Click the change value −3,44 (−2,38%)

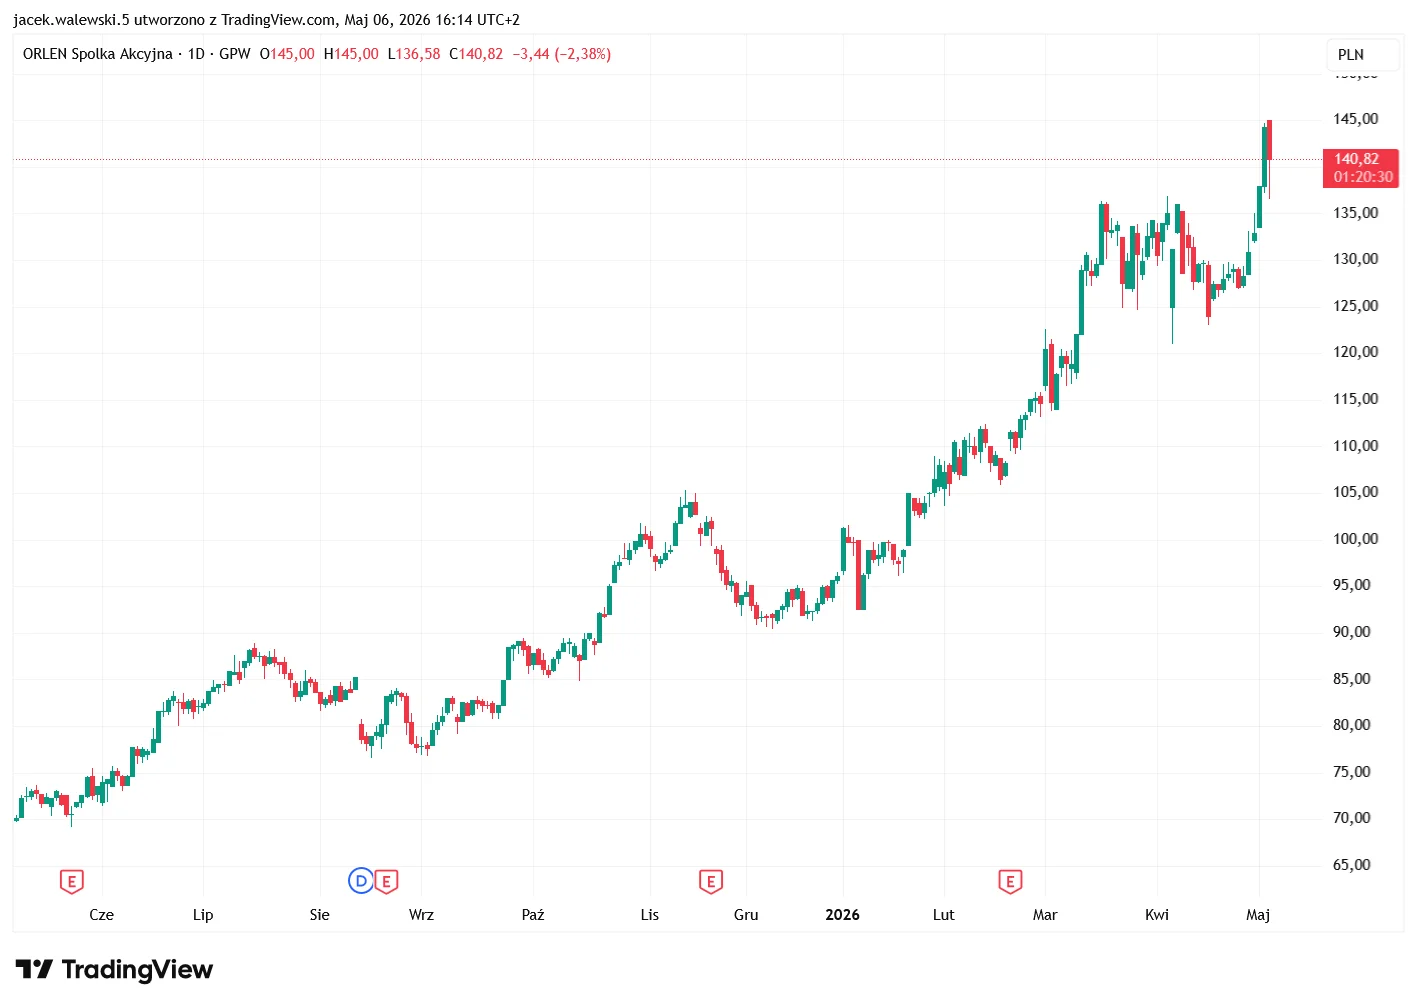click(562, 54)
